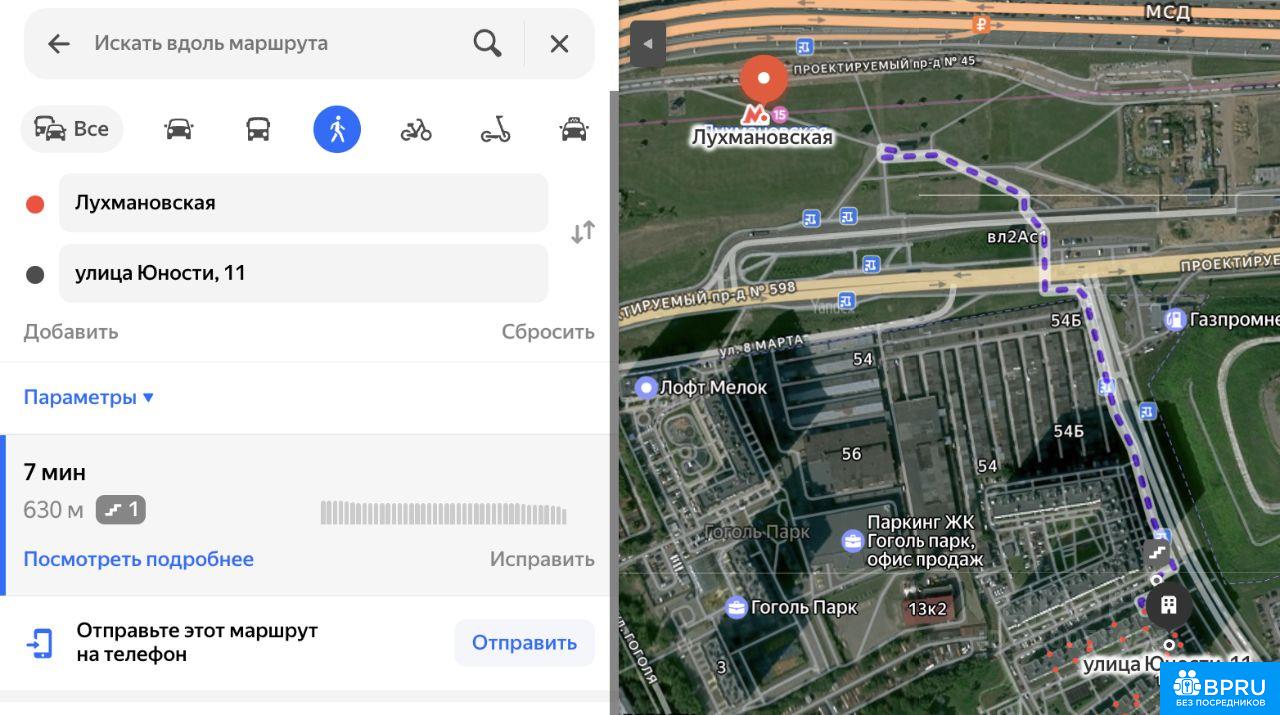Select the walking mode toggle

337,129
